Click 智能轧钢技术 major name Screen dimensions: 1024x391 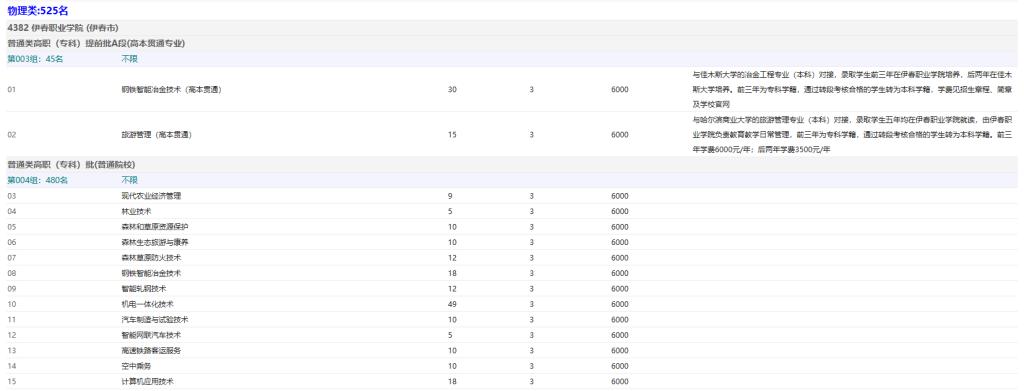pyautogui.click(x=144, y=289)
